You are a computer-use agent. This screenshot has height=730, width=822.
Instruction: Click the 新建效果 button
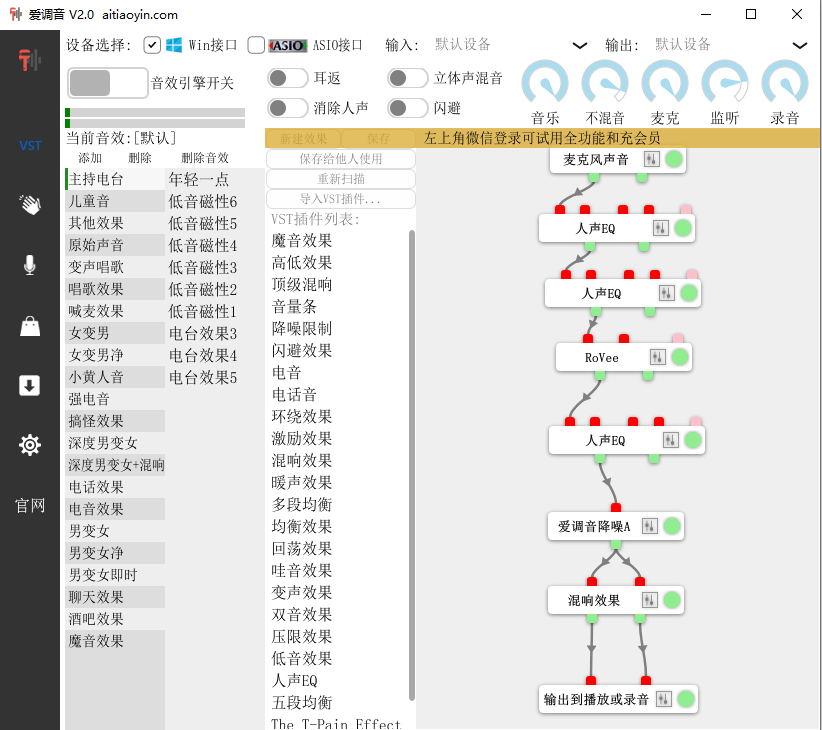303,138
